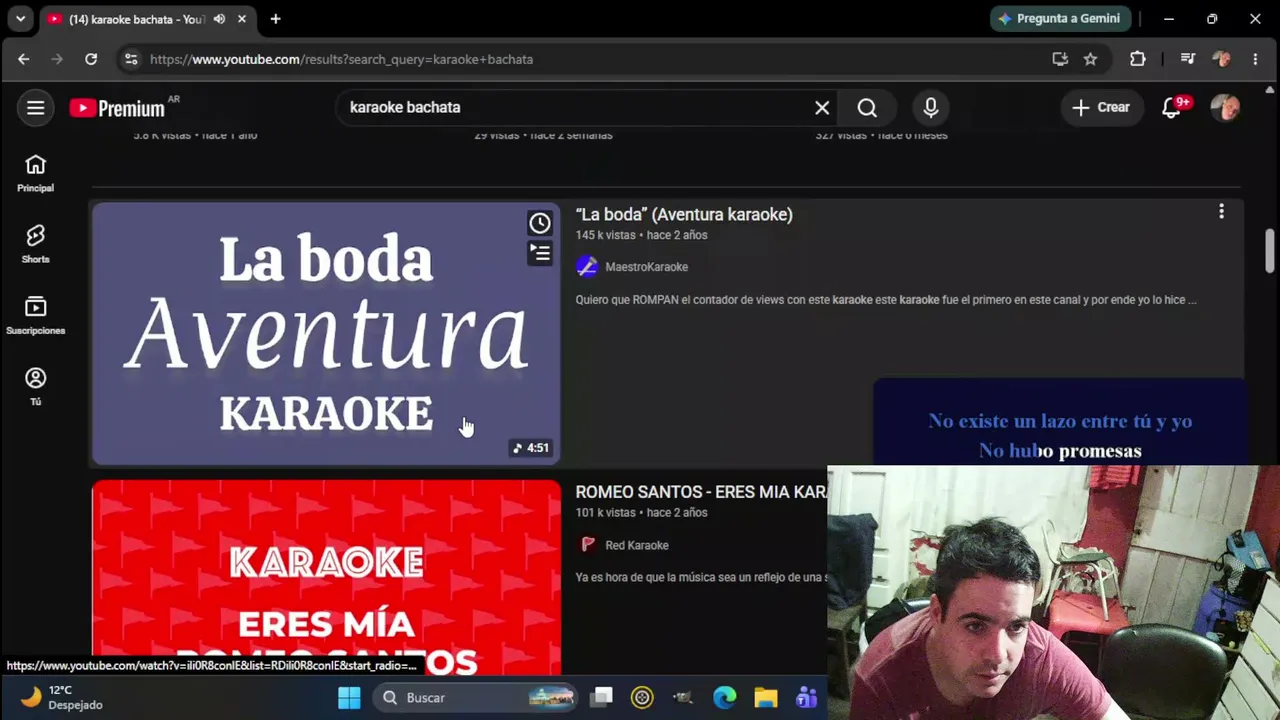Open the YouTube account avatar menu
The height and width of the screenshot is (720, 1280).
coord(1225,108)
